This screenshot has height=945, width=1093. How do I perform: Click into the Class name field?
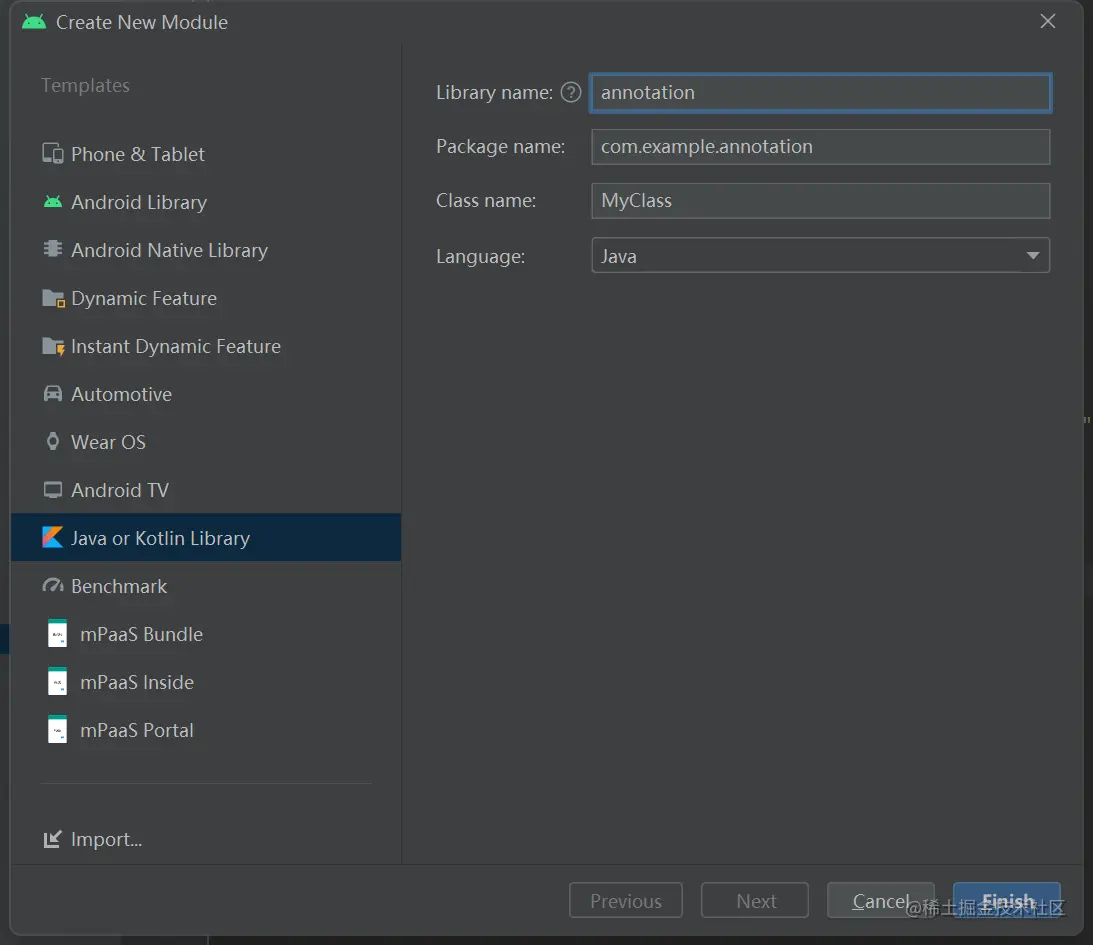coord(820,201)
